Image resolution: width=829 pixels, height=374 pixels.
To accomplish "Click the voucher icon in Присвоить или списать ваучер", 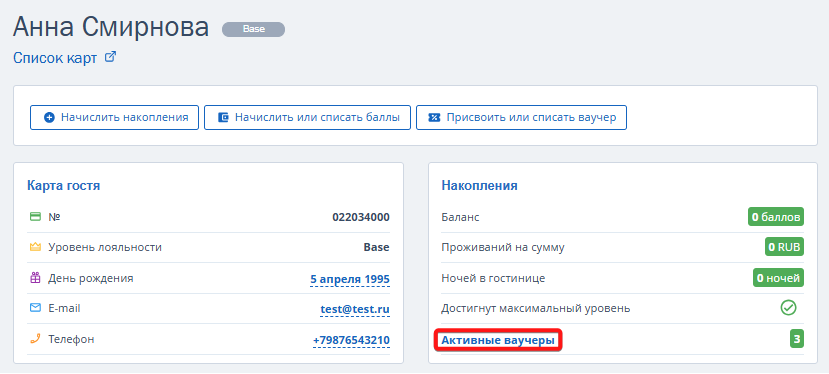I will point(434,117).
